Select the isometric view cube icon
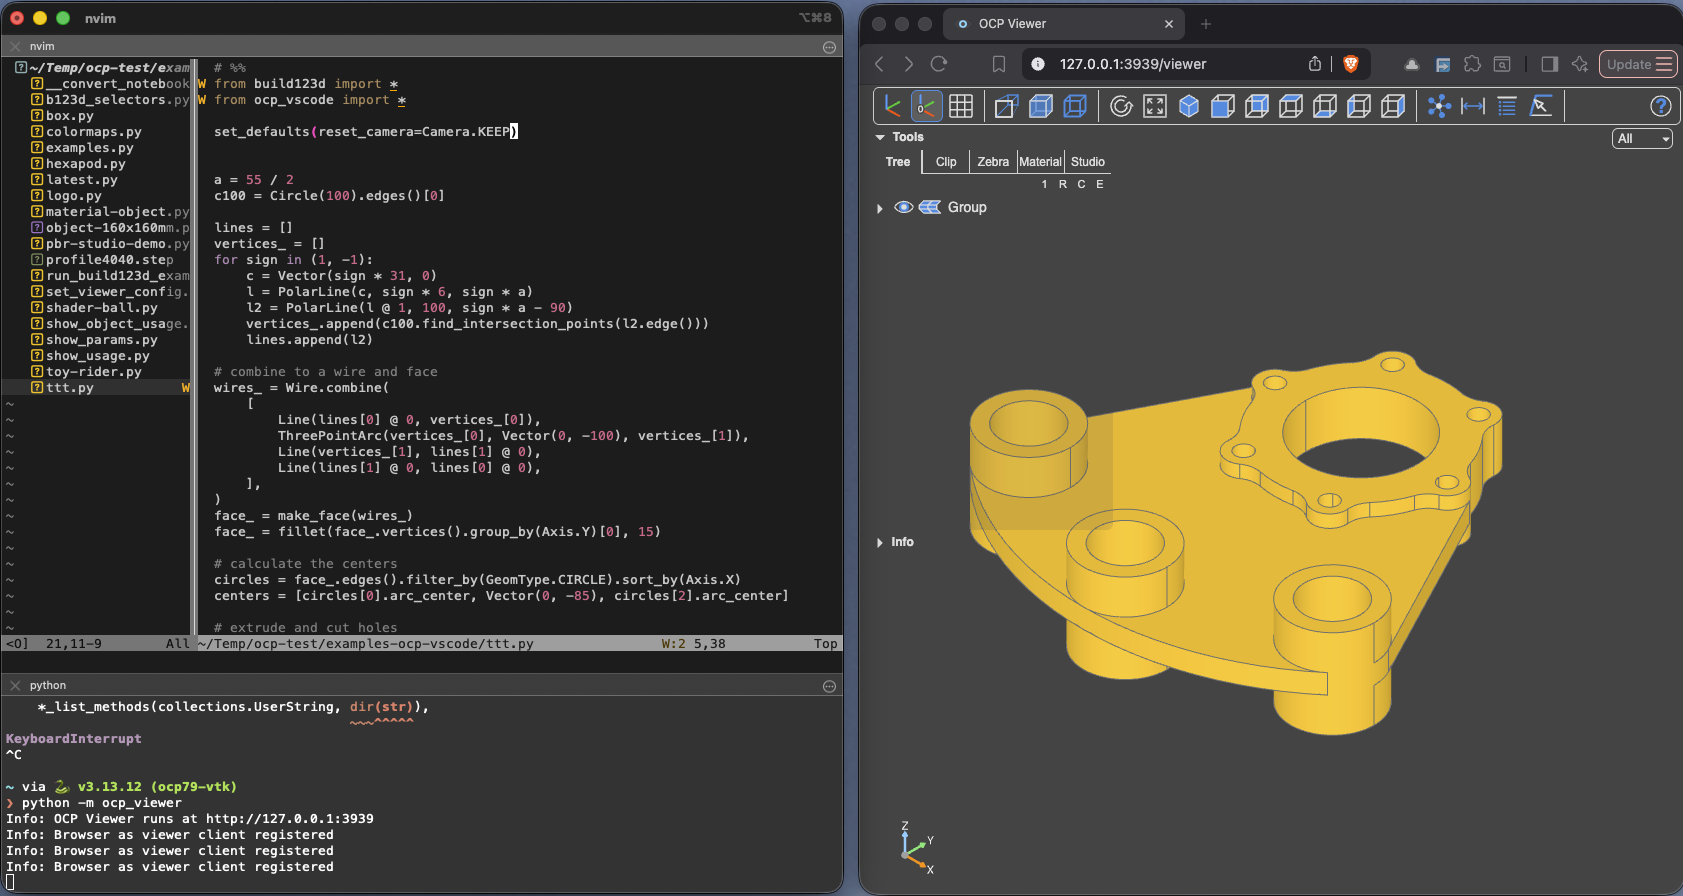Viewport: 1683px width, 896px height. click(x=1189, y=106)
